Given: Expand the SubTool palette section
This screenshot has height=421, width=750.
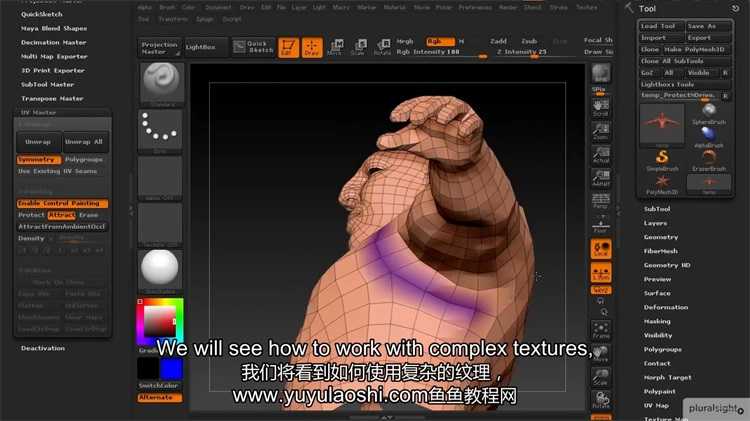Looking at the screenshot, I should tap(657, 209).
